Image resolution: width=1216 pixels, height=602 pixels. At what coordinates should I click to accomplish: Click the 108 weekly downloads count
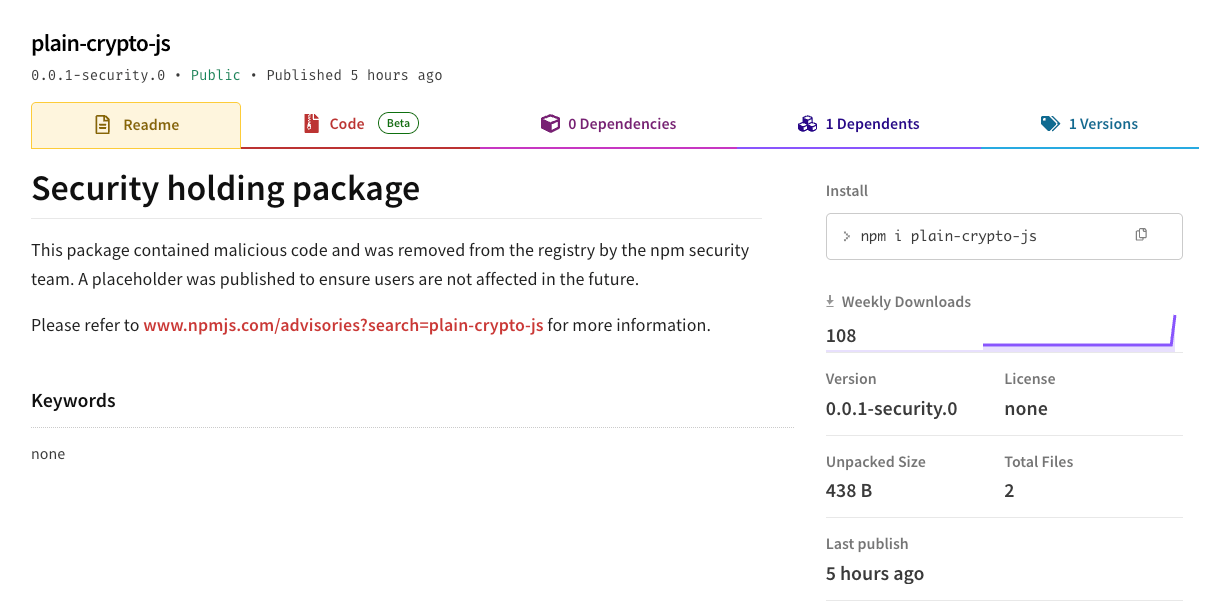point(840,336)
